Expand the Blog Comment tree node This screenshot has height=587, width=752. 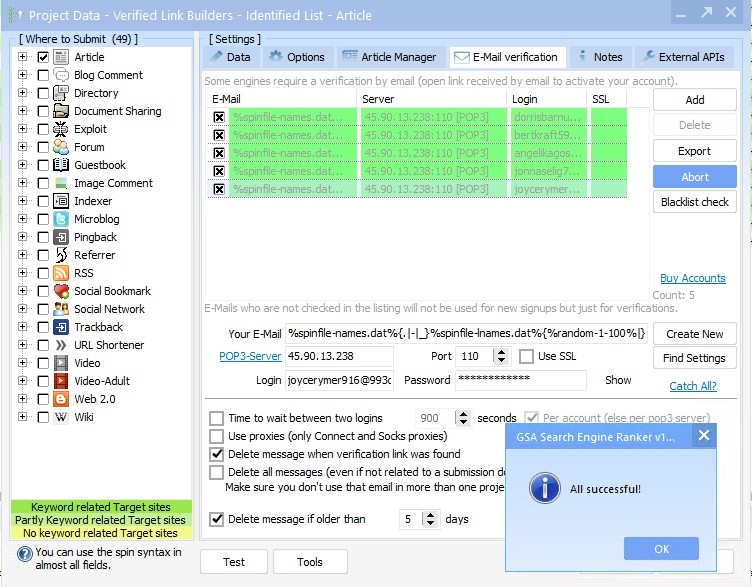click(22, 75)
